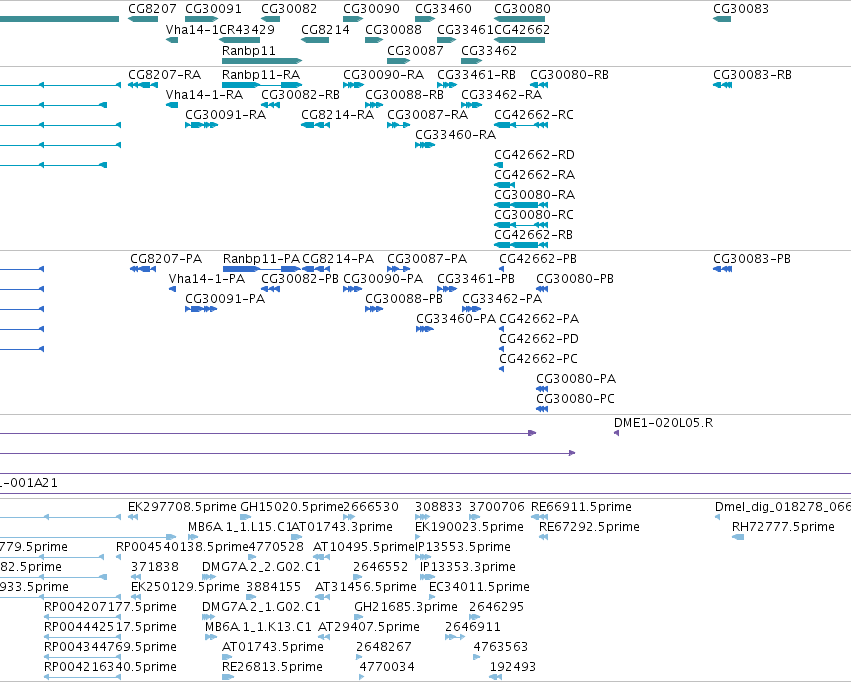
Task: Click the DME1-020L05.R feature
Action: pyautogui.click(x=617, y=432)
